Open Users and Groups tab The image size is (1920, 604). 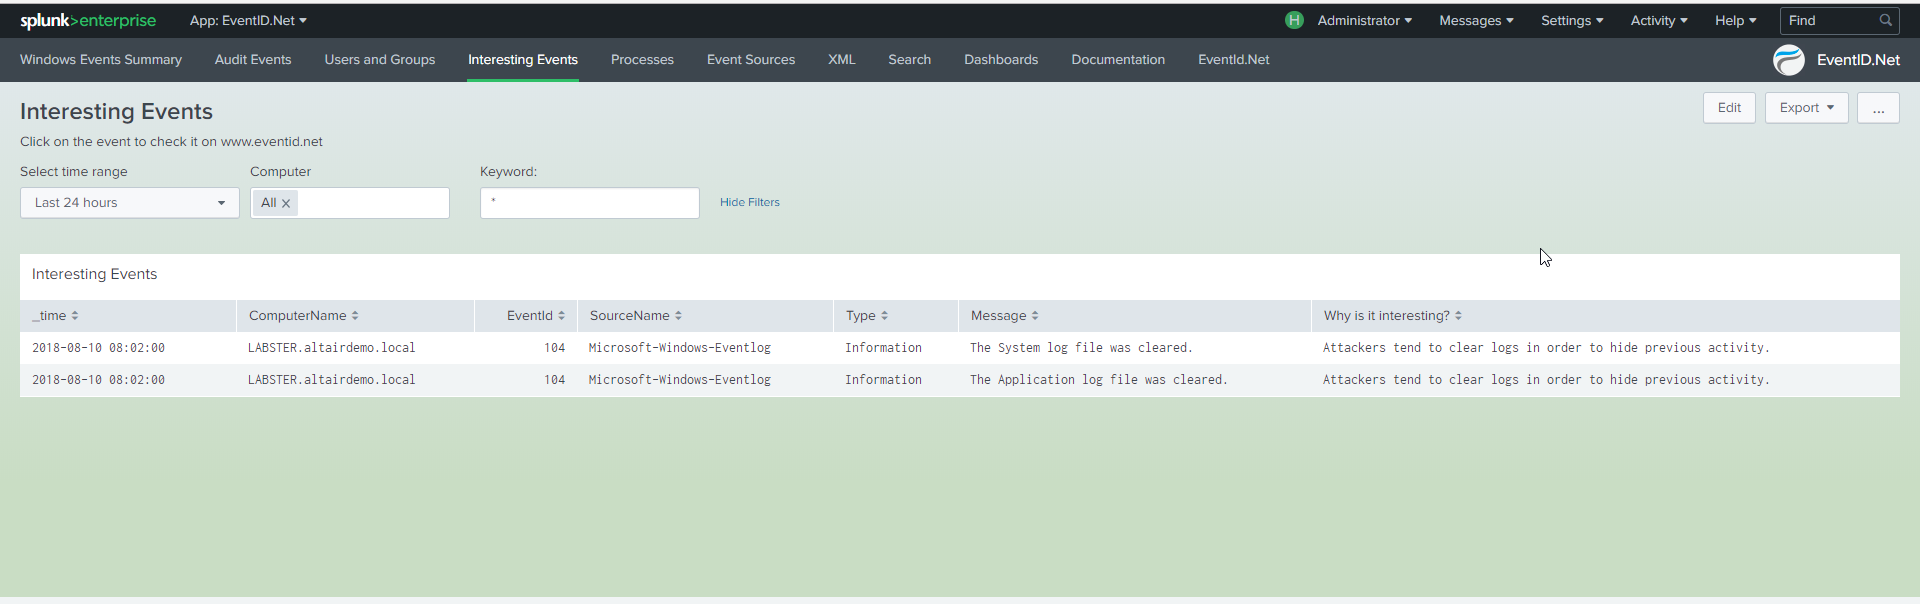click(380, 60)
